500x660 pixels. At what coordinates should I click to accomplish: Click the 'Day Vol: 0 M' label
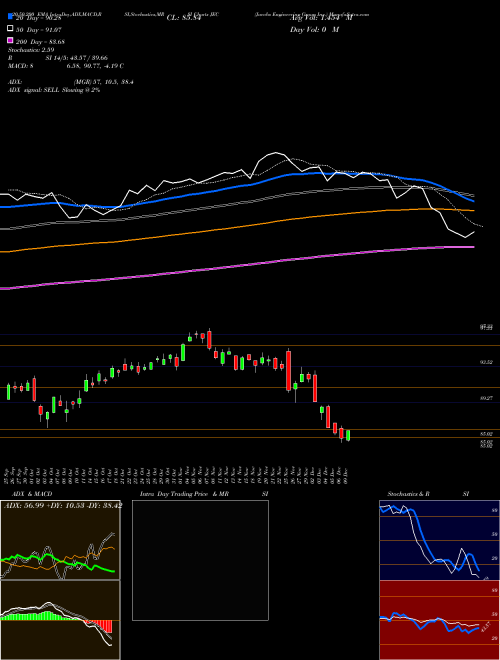[314, 30]
